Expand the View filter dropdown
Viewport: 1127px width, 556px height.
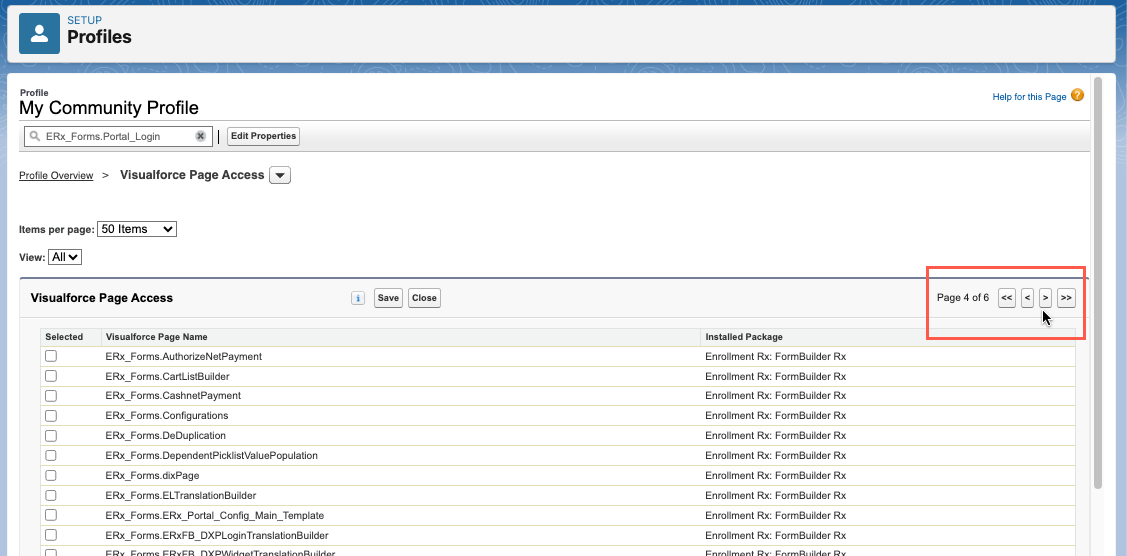tap(65, 257)
